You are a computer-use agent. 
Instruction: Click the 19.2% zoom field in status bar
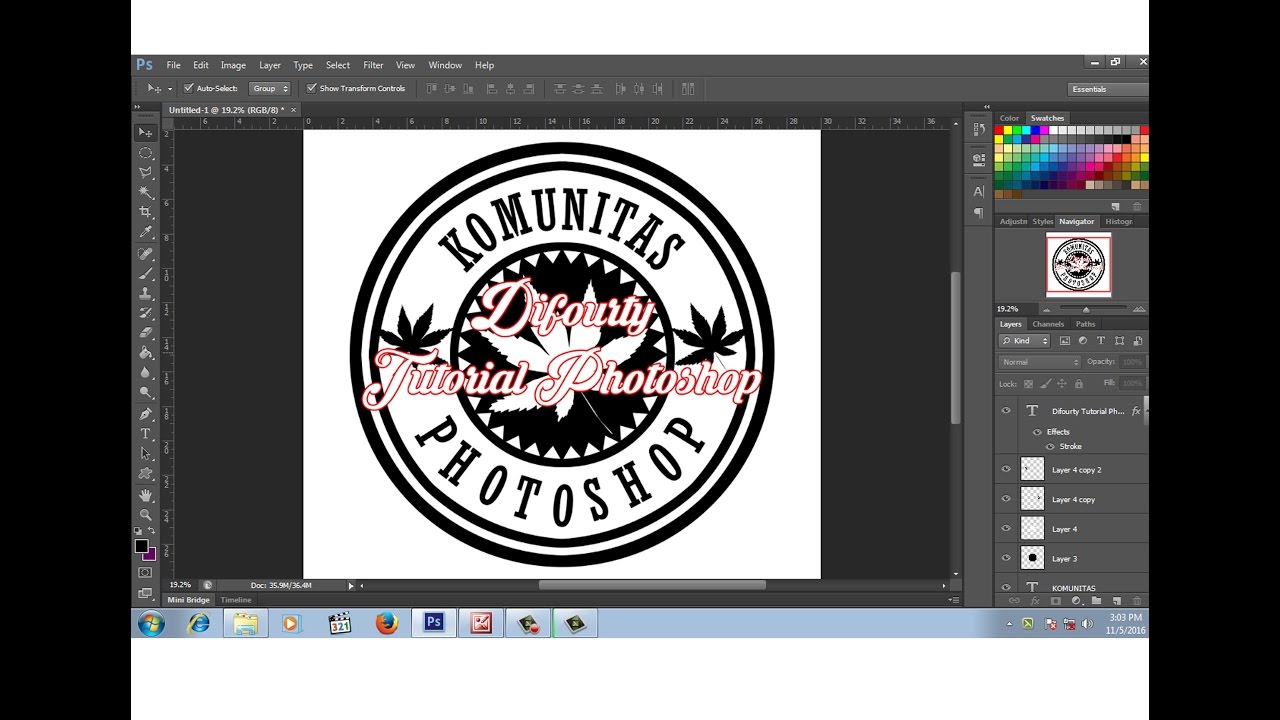tap(180, 585)
